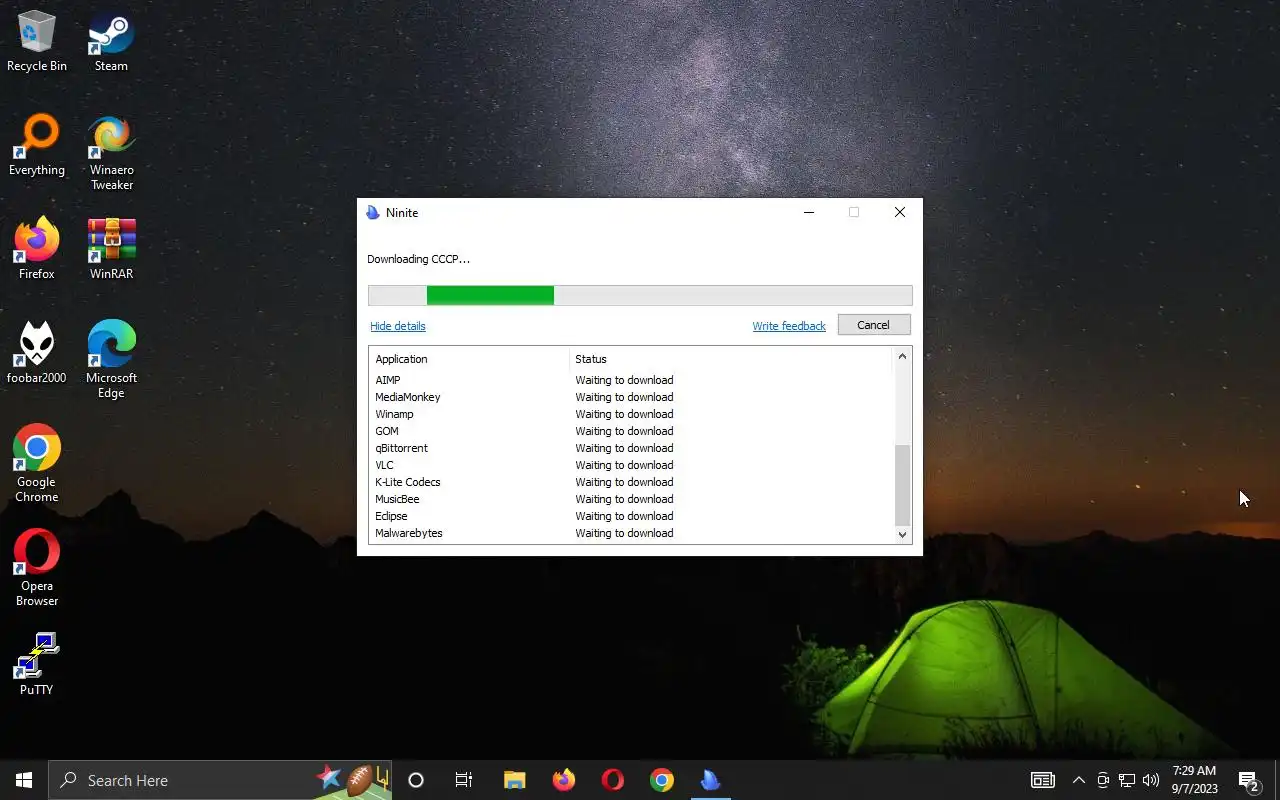Select the WinRAR desktop shortcut
This screenshot has width=1280, height=800.
pos(111,250)
